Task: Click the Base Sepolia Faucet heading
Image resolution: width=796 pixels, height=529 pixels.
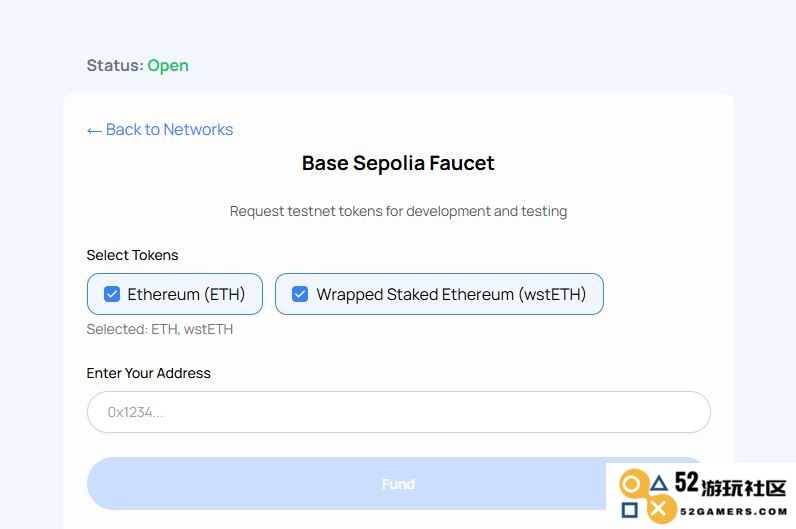Action: (x=398, y=163)
